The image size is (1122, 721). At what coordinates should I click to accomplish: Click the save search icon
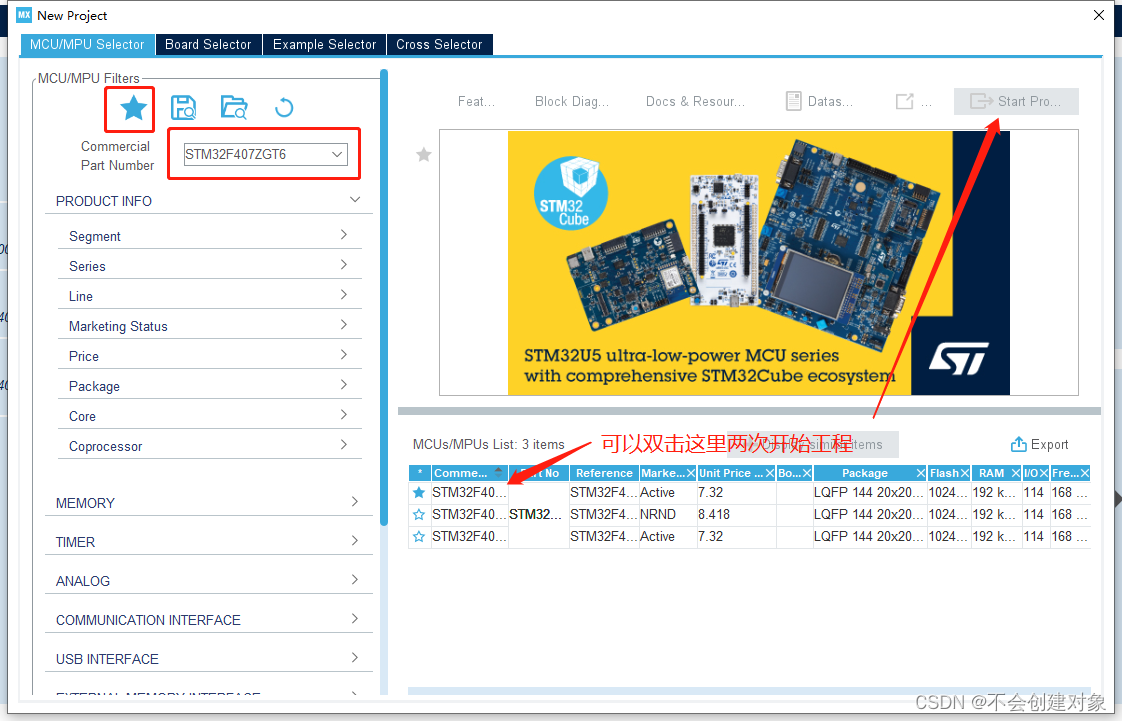click(x=184, y=108)
